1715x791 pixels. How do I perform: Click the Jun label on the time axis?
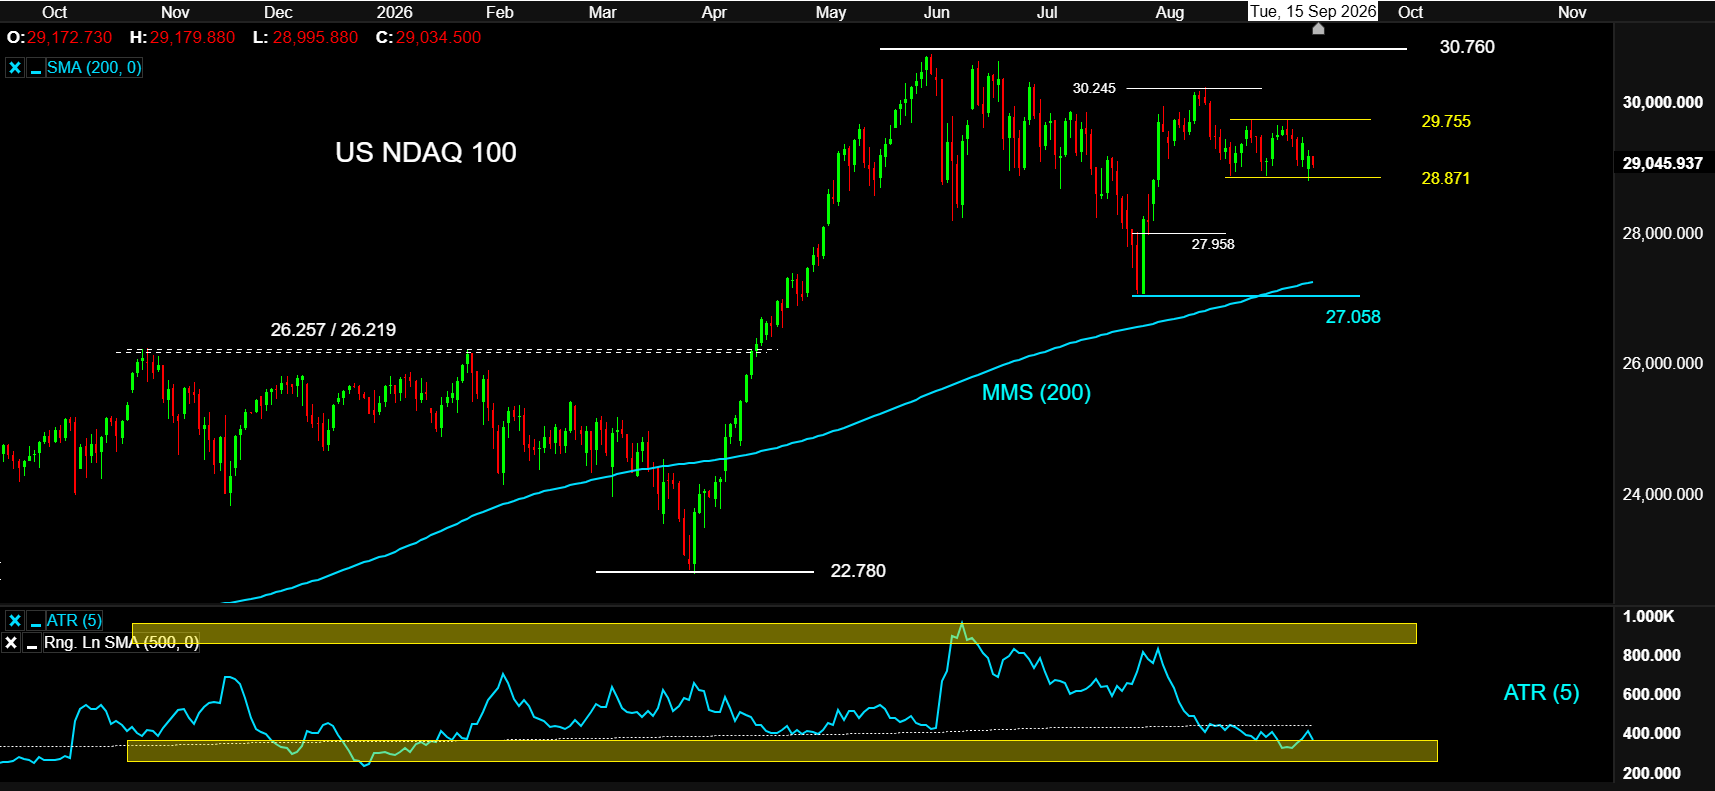click(937, 12)
